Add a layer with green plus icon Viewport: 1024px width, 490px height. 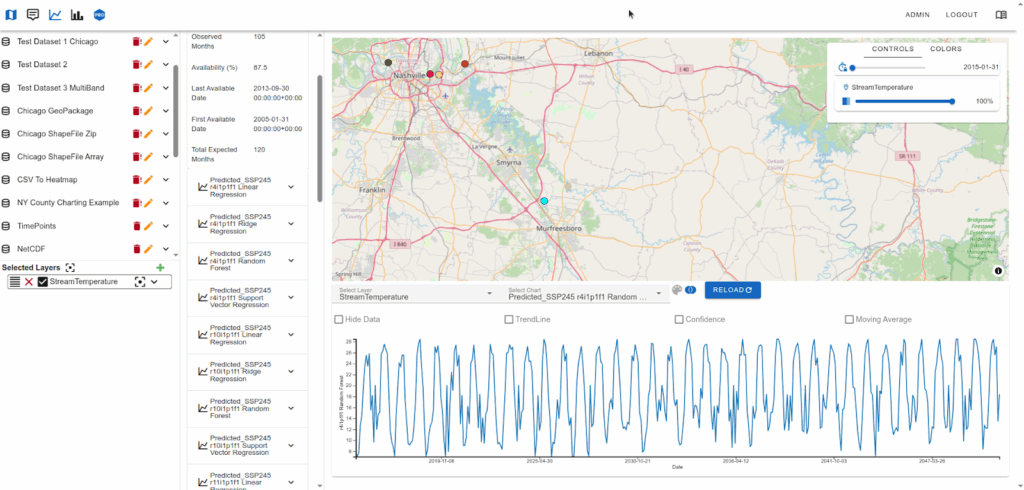[160, 268]
